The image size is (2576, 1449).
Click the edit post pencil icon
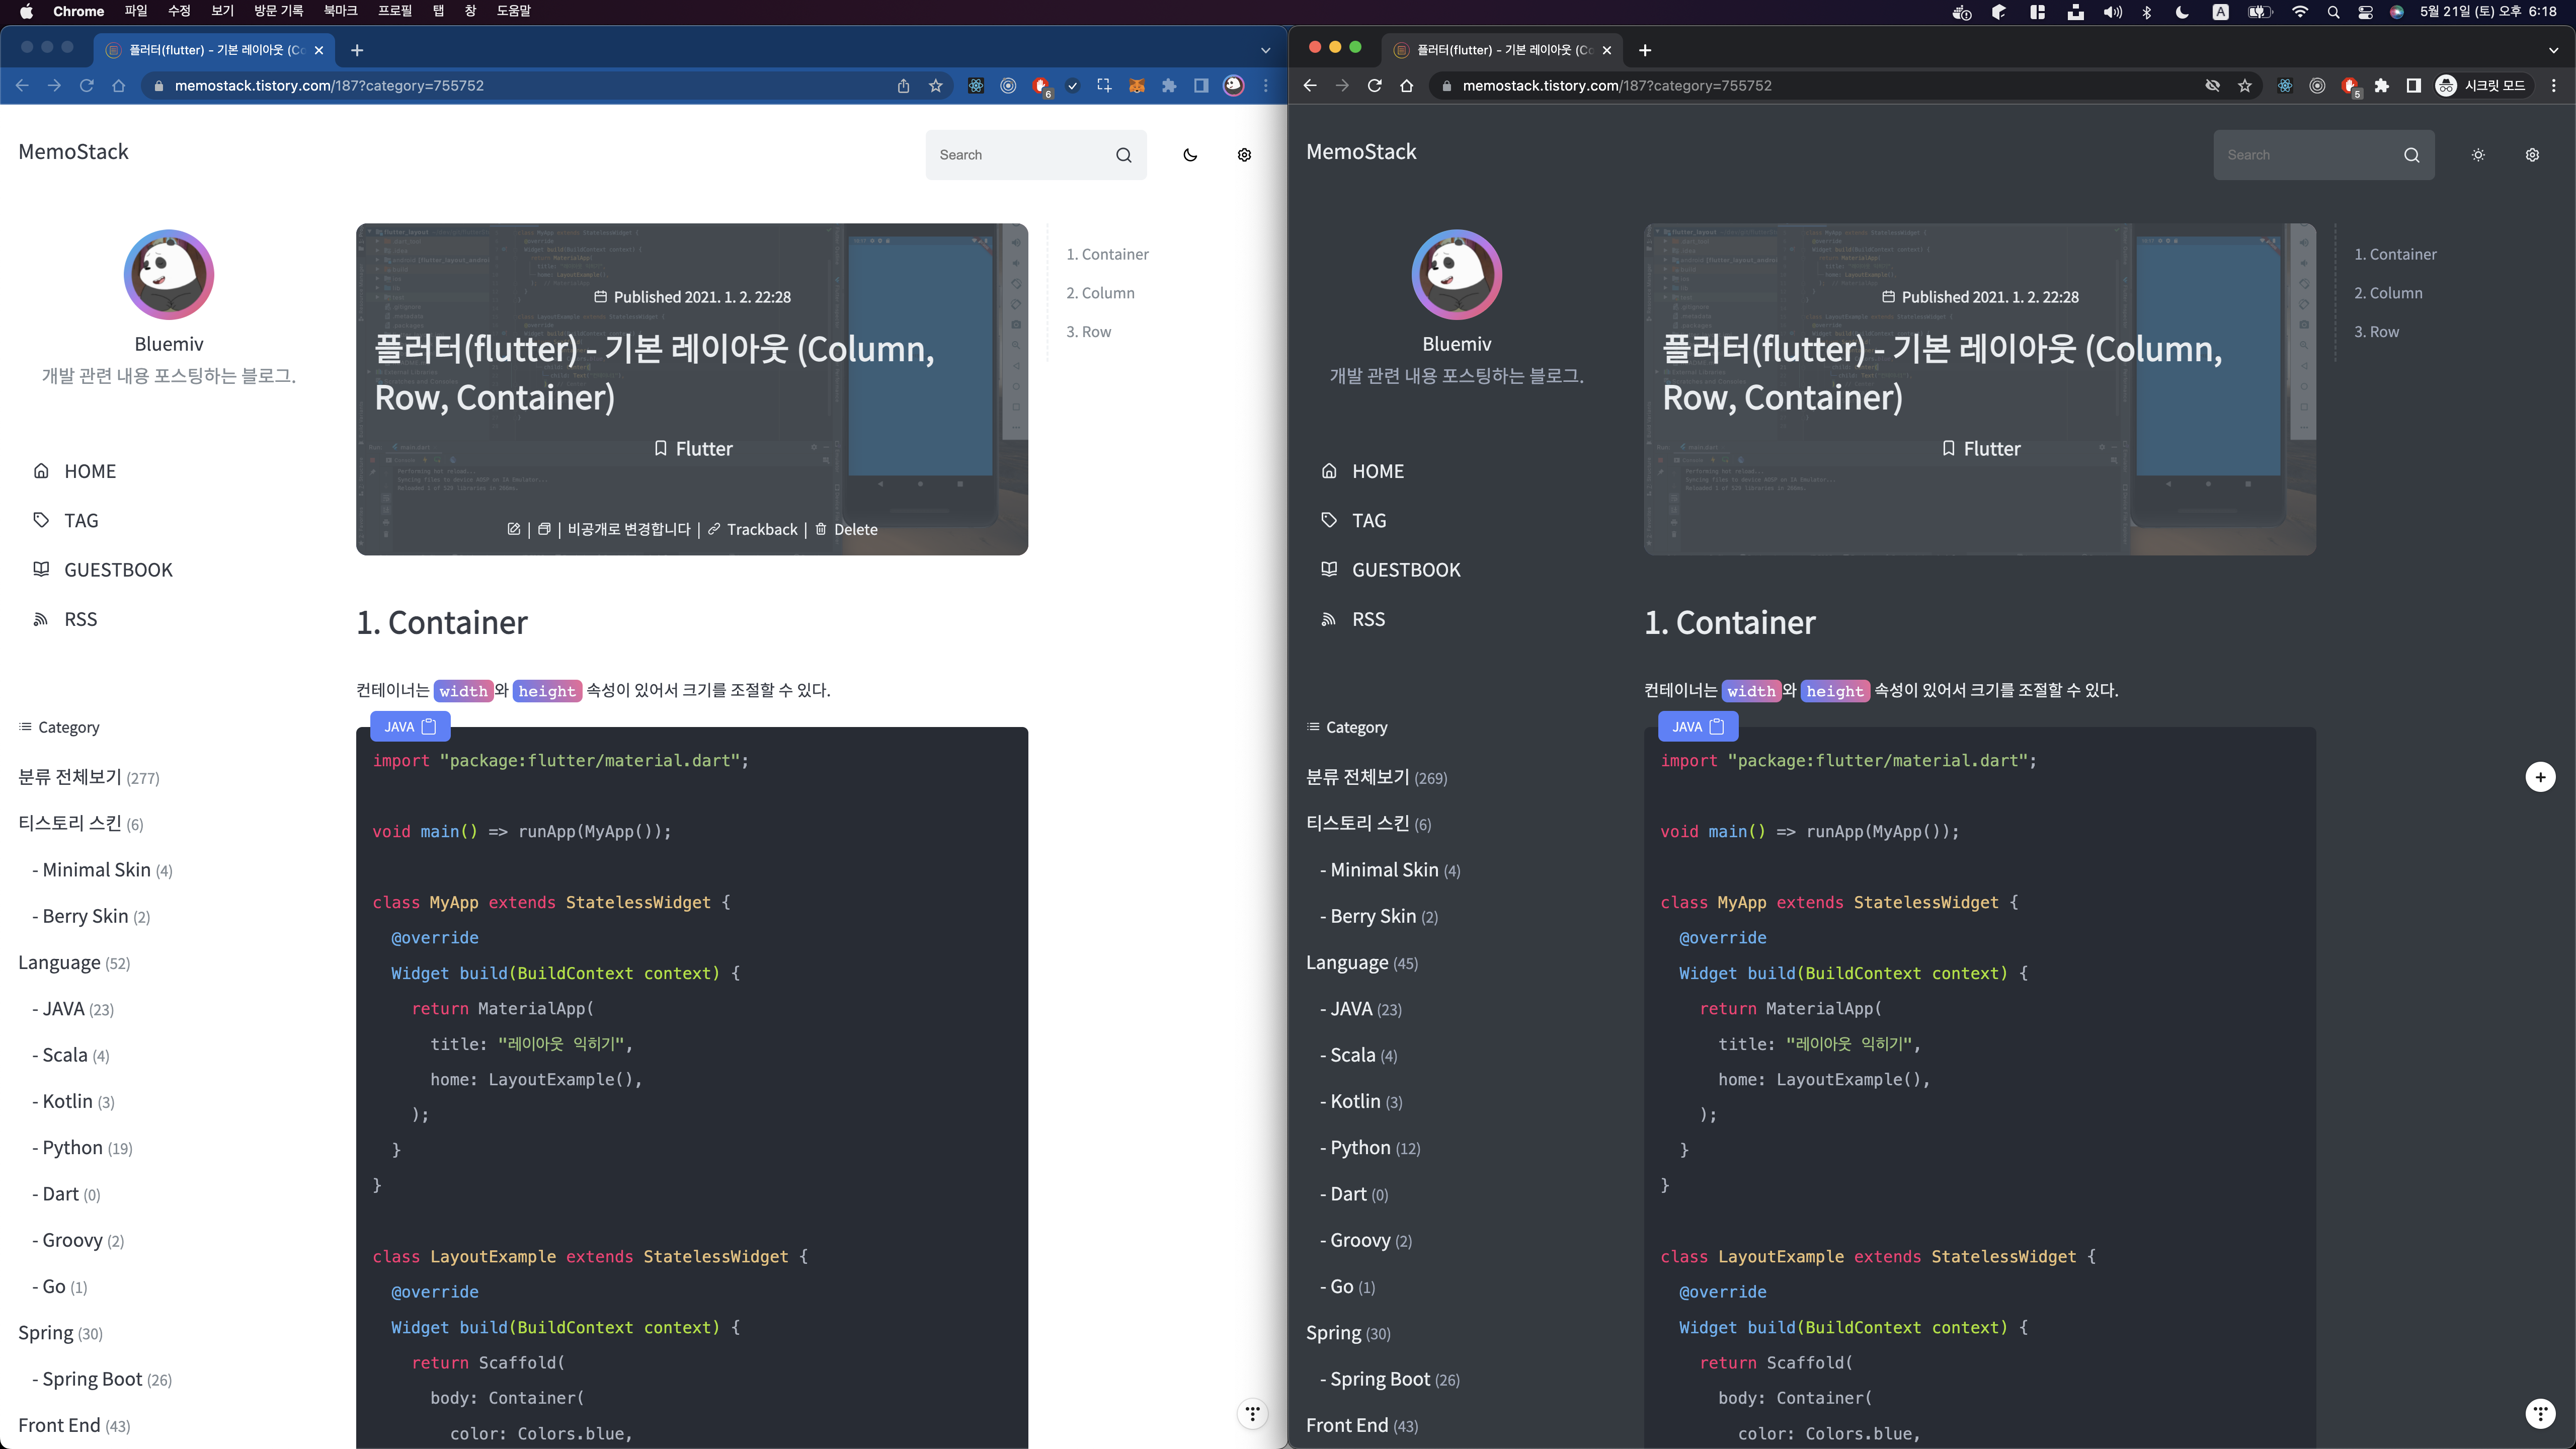pyautogui.click(x=514, y=529)
